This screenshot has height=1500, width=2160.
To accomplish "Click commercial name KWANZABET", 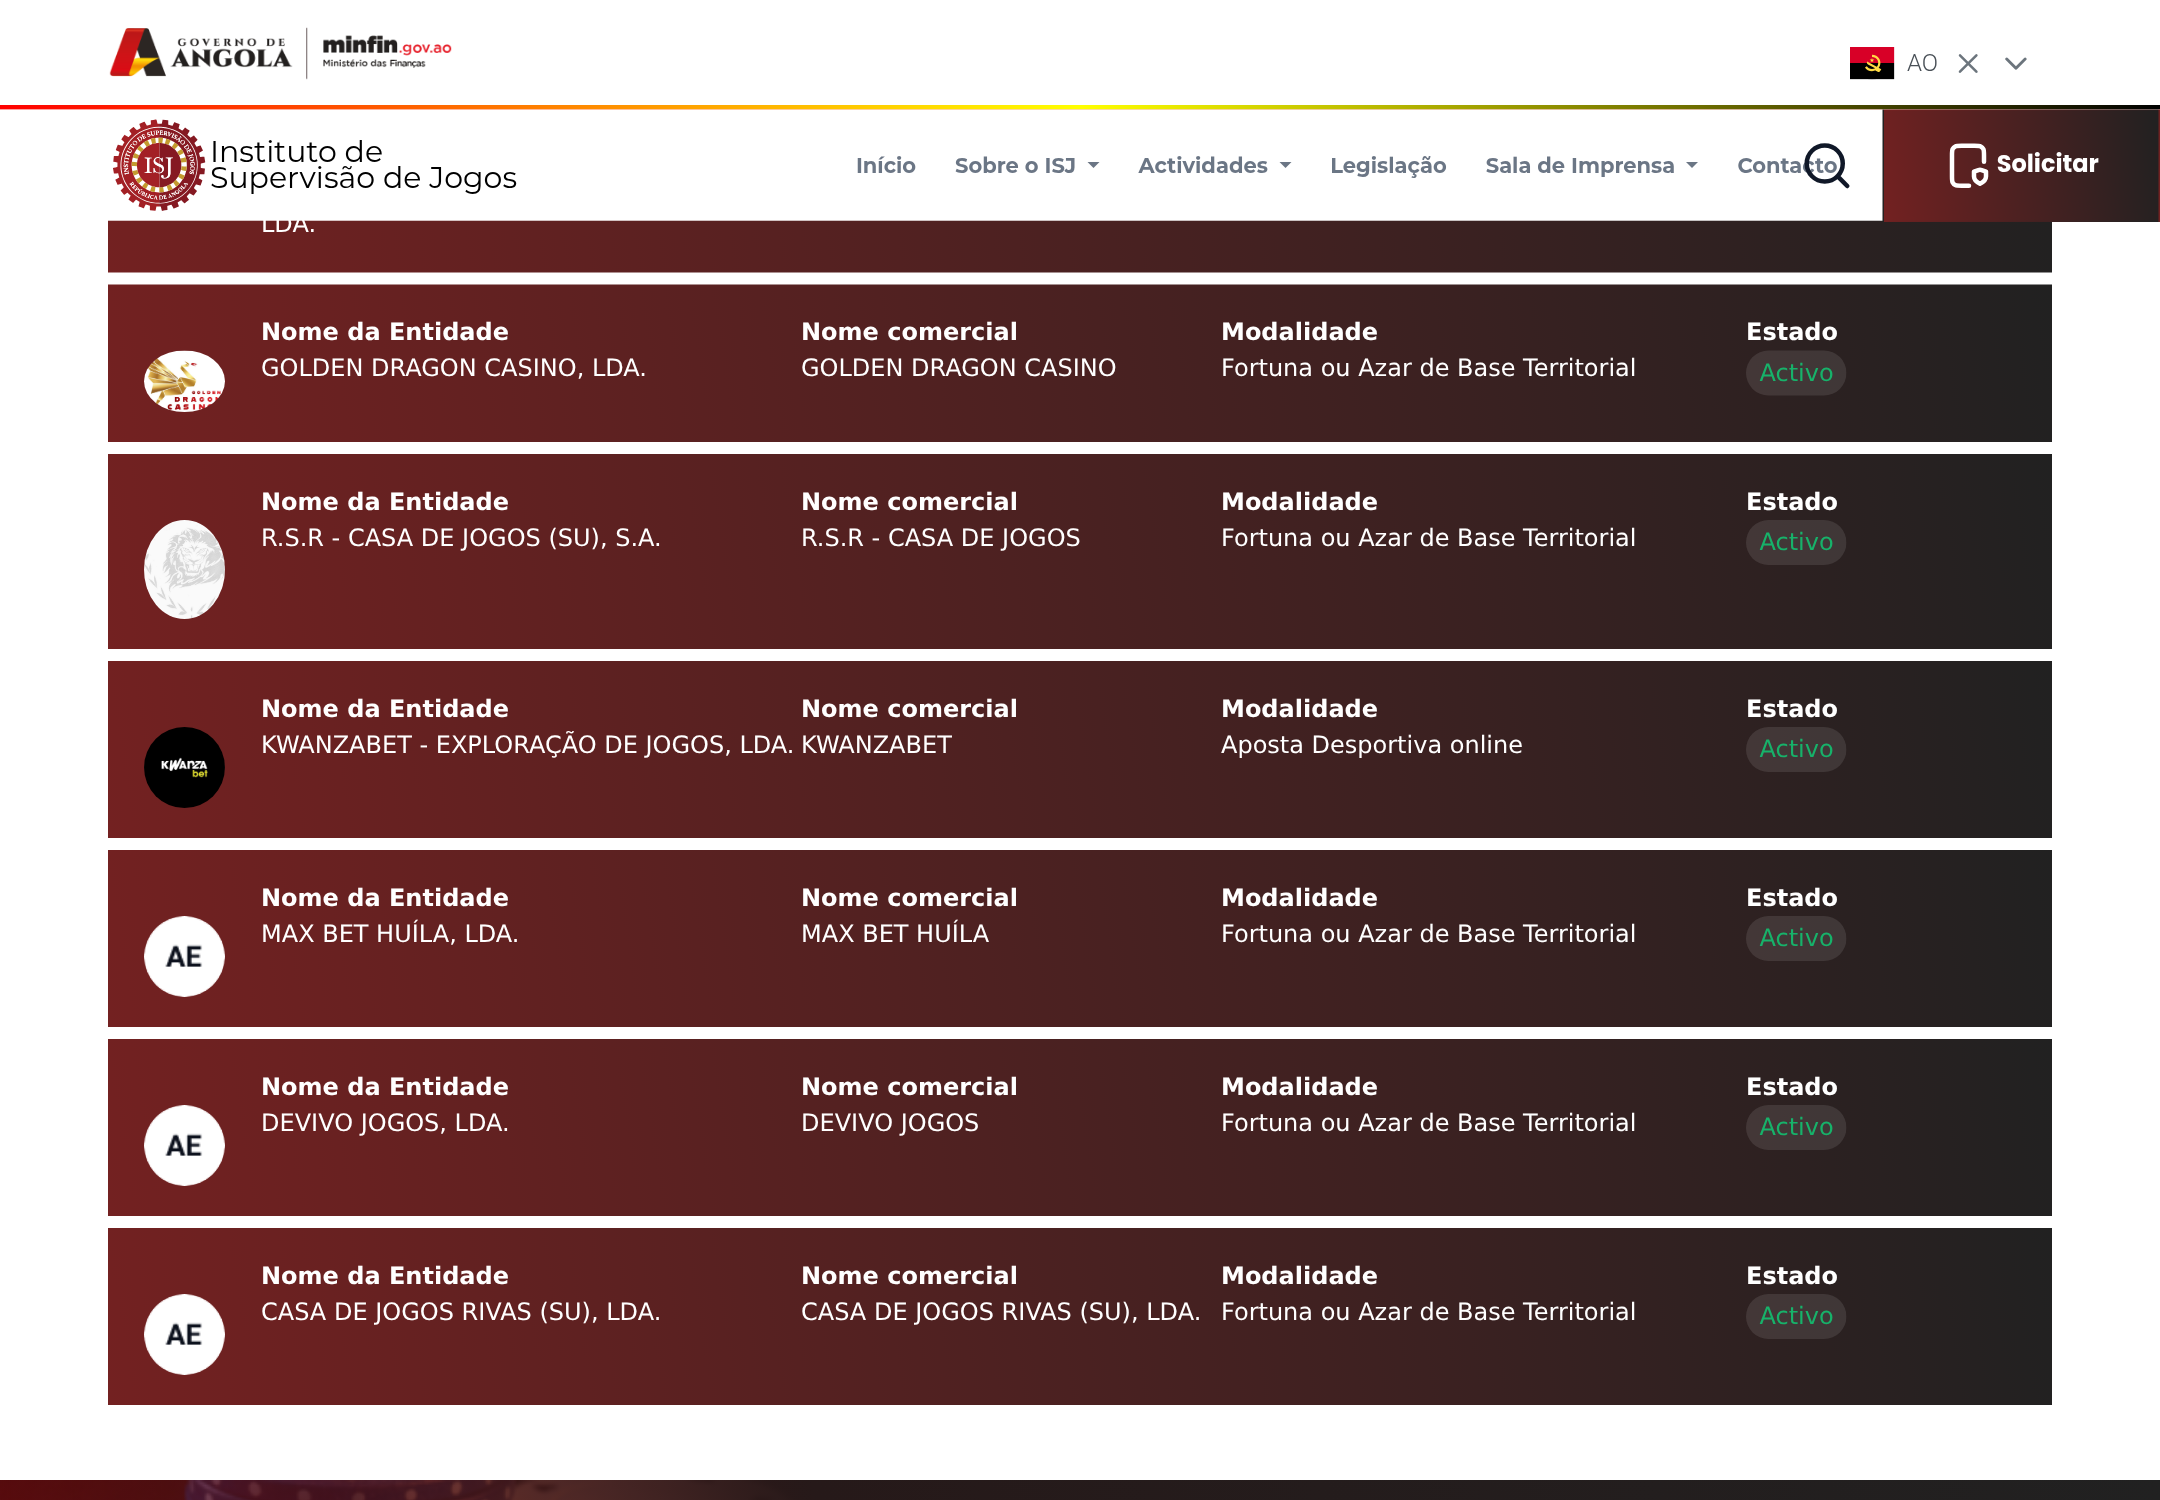I will click(876, 745).
